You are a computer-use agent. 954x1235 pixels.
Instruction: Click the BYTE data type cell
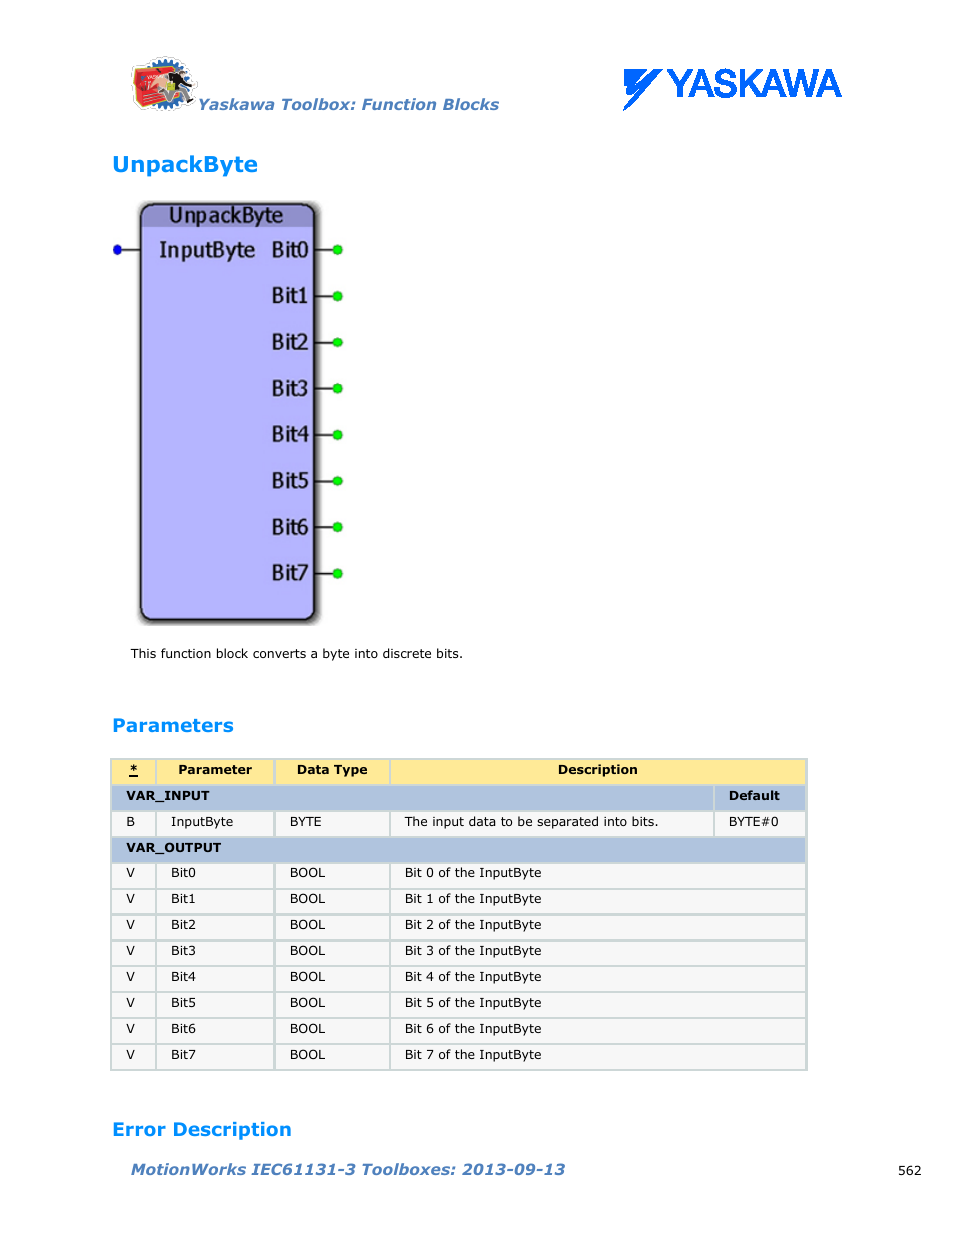point(332,822)
